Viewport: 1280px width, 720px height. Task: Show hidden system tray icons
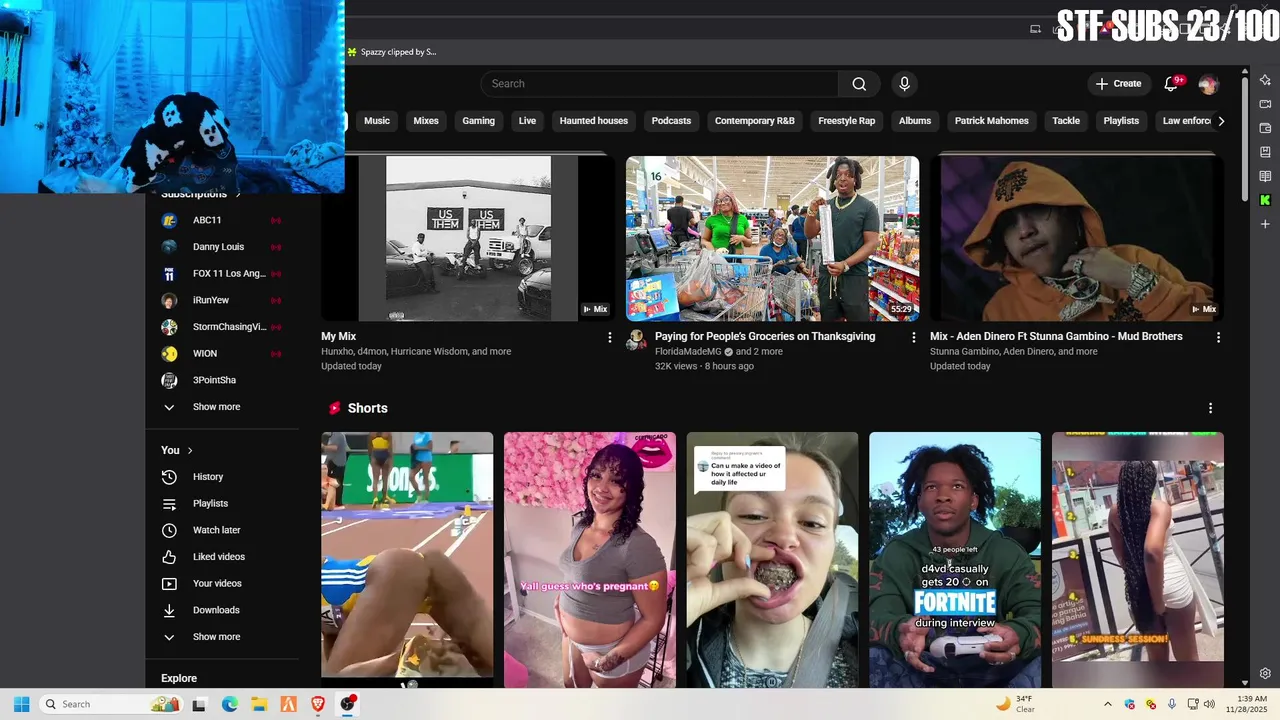pyautogui.click(x=1107, y=704)
